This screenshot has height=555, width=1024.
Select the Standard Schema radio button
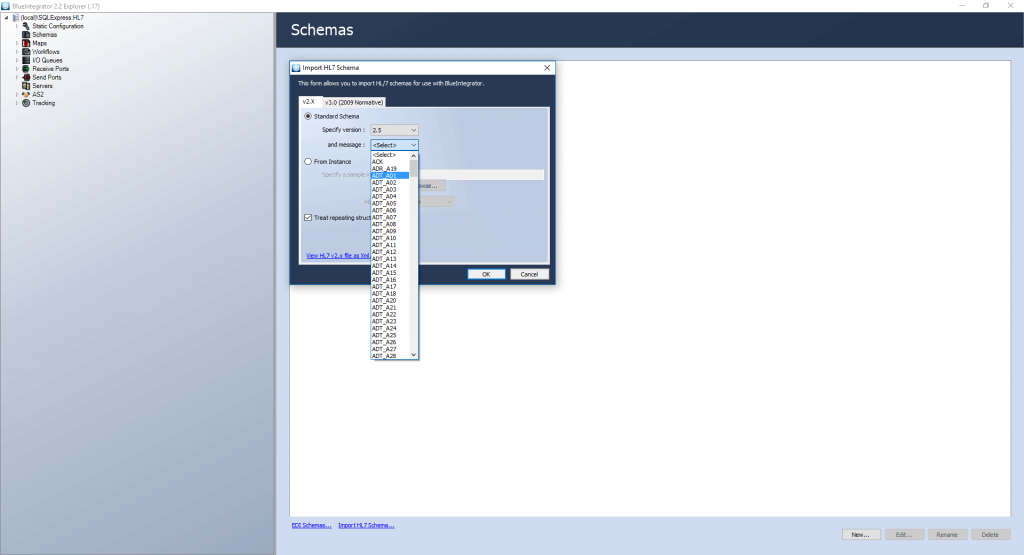pyautogui.click(x=308, y=116)
